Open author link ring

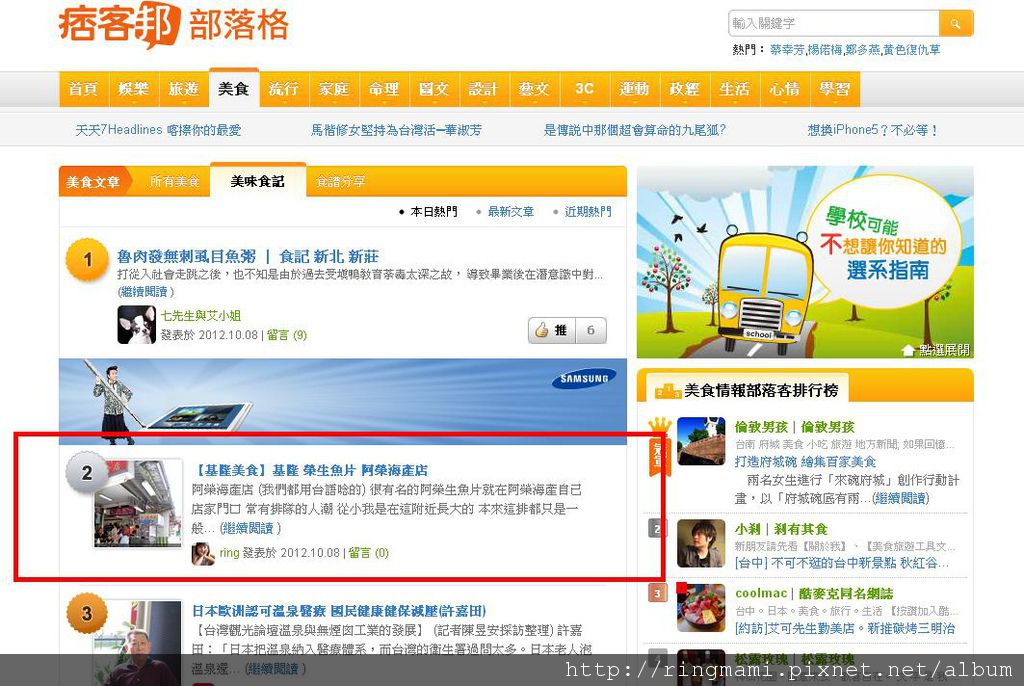click(229, 553)
